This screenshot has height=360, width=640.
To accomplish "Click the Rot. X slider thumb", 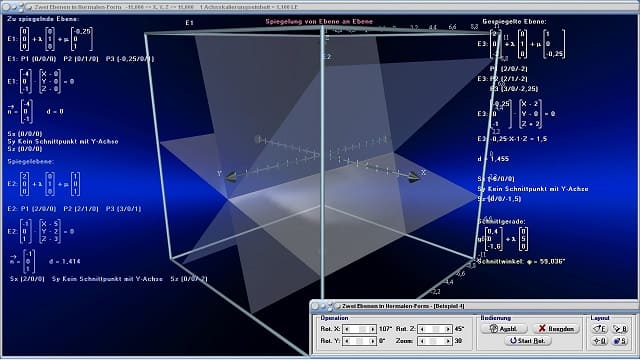I will (362, 329).
